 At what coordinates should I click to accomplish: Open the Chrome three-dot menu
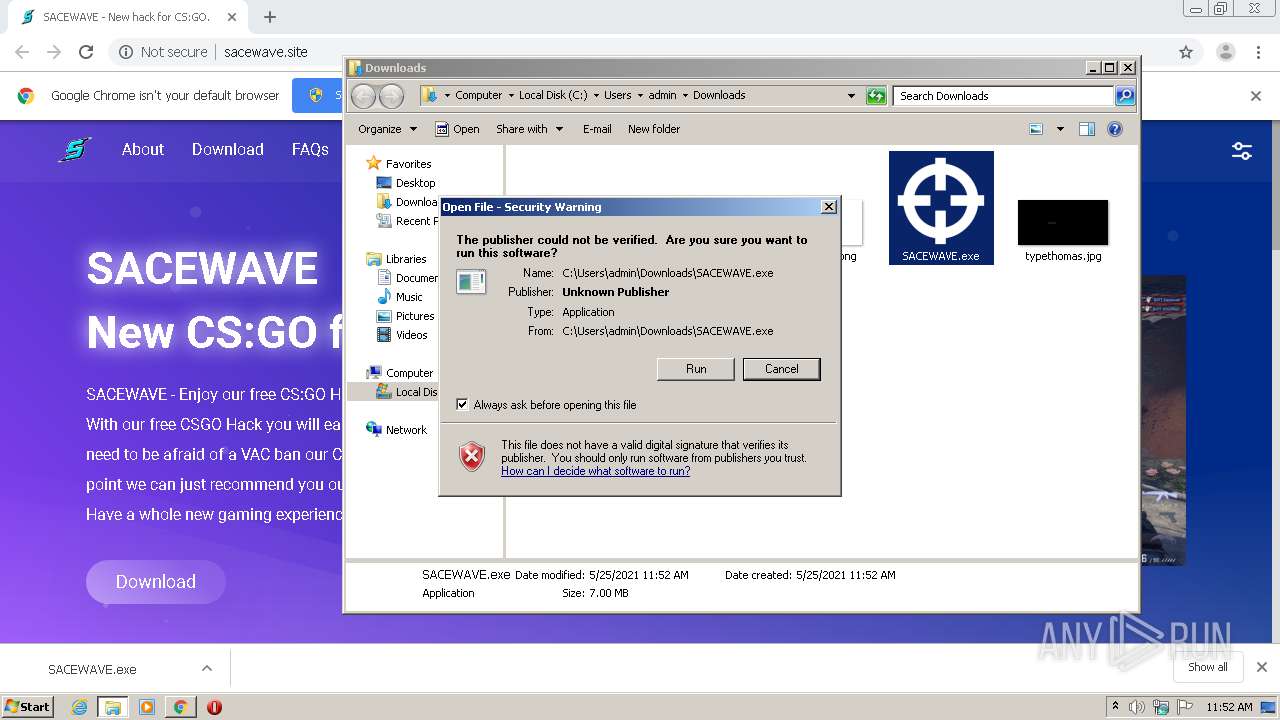pos(1258,52)
